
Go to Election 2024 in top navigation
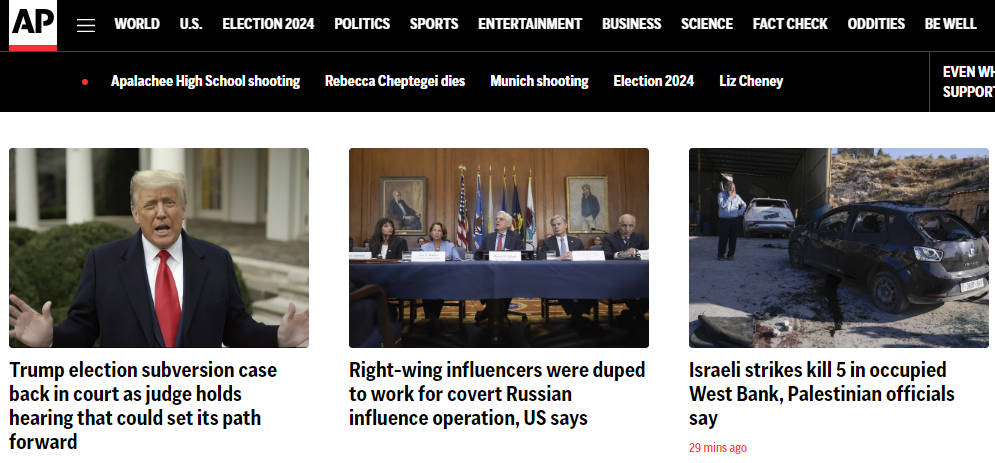click(268, 24)
